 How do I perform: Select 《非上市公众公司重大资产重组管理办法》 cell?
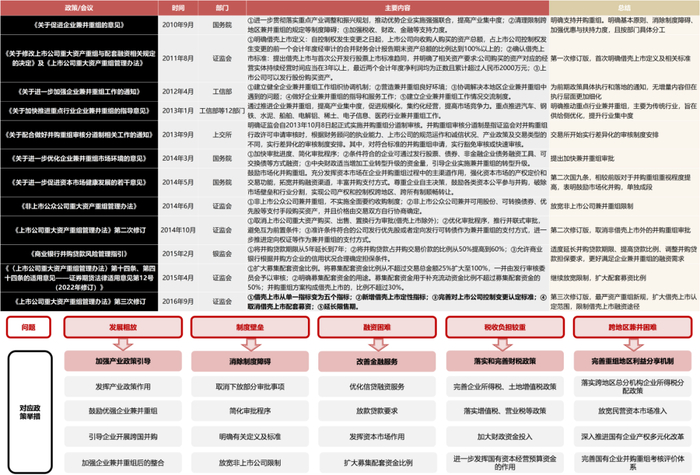coord(79,206)
